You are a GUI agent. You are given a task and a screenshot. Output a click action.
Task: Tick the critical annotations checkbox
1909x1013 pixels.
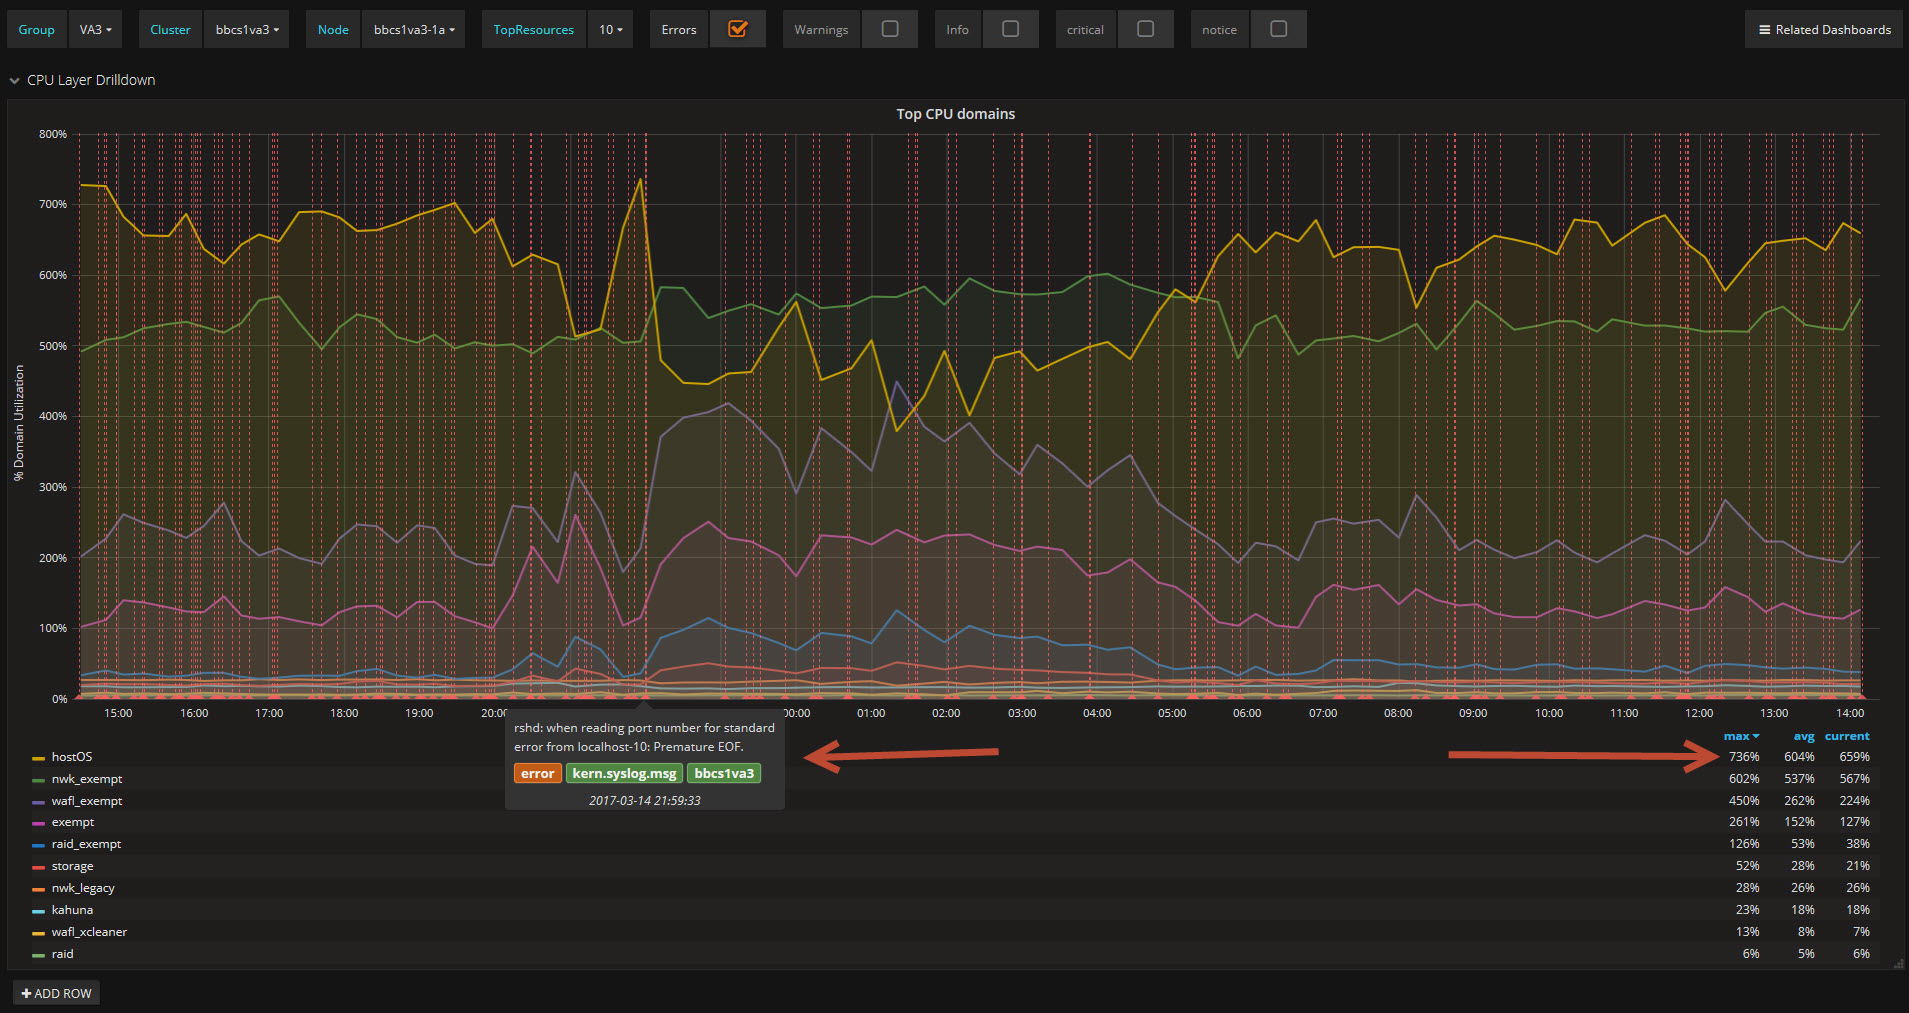1145,29
